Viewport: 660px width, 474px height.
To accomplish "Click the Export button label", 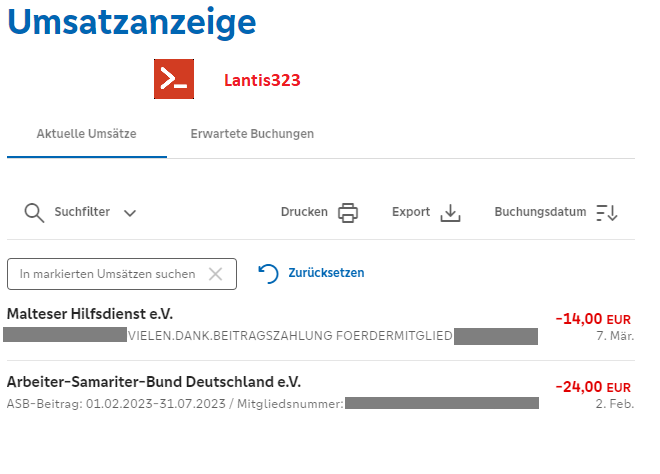I will point(411,212).
